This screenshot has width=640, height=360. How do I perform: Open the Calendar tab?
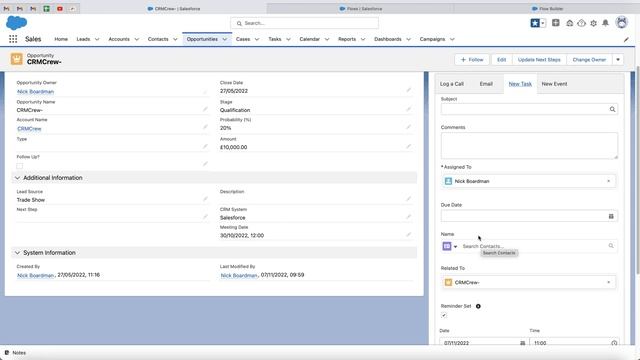tap(309, 39)
